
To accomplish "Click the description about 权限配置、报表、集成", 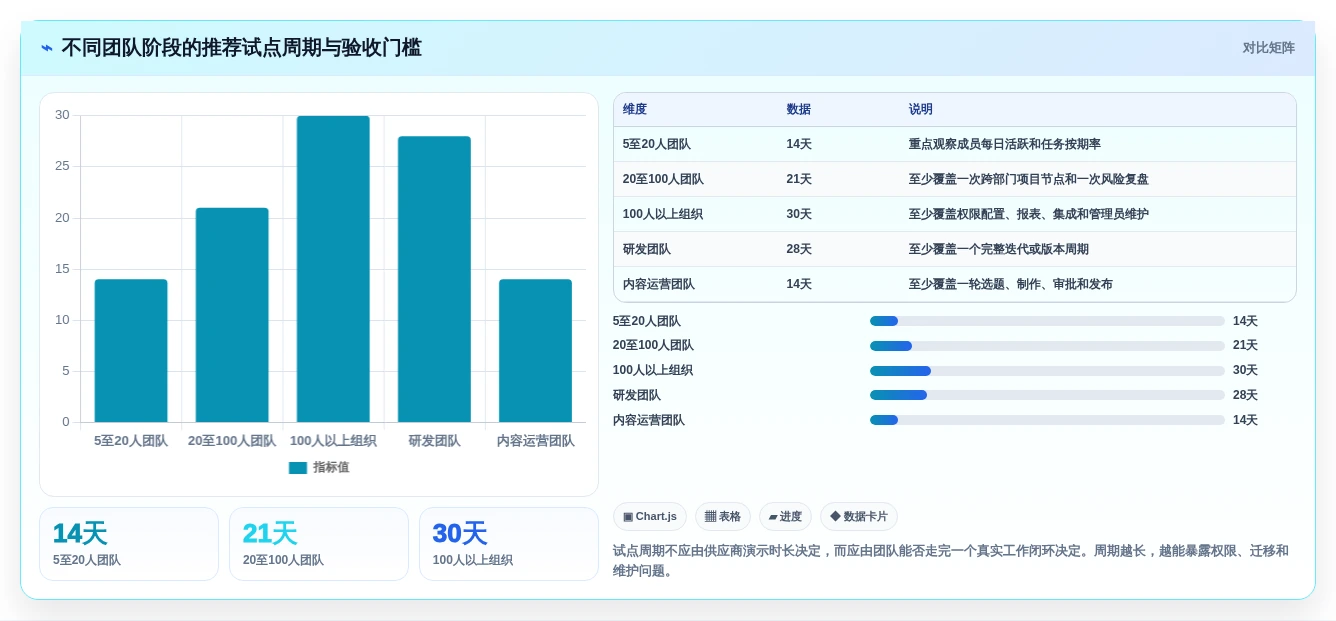I will click(1029, 214).
